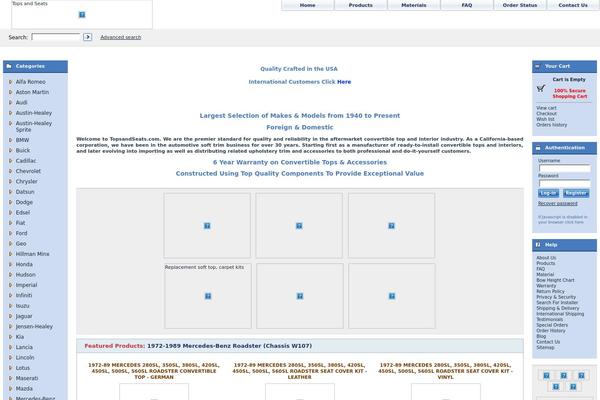The width and height of the screenshot is (600, 400).
Task: Expand the Chevrolet category arrow
Action: (10, 171)
